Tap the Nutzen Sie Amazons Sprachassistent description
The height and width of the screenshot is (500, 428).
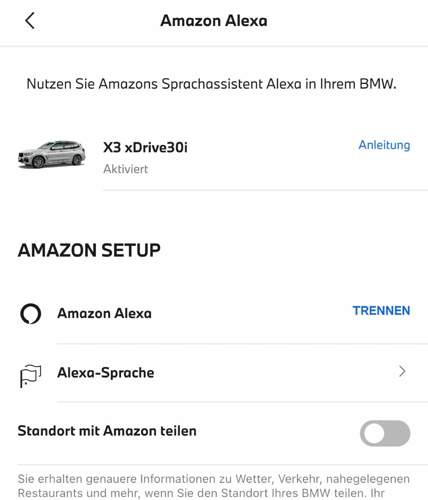click(x=212, y=84)
